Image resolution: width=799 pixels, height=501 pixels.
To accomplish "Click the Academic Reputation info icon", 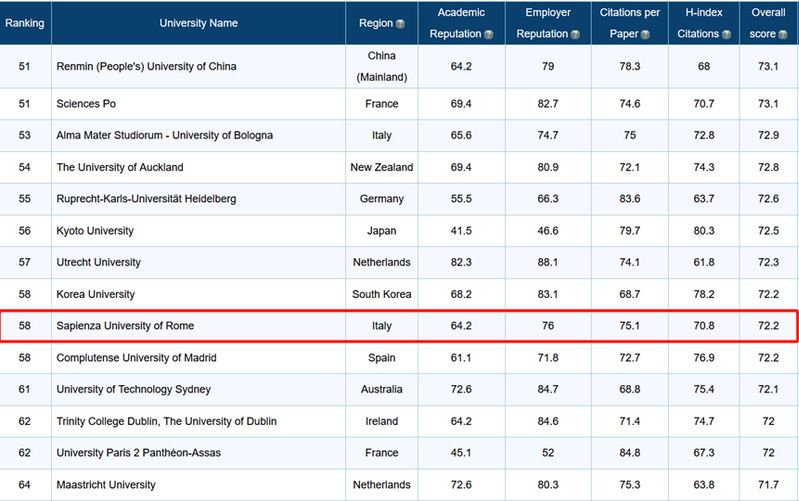I will (x=489, y=34).
